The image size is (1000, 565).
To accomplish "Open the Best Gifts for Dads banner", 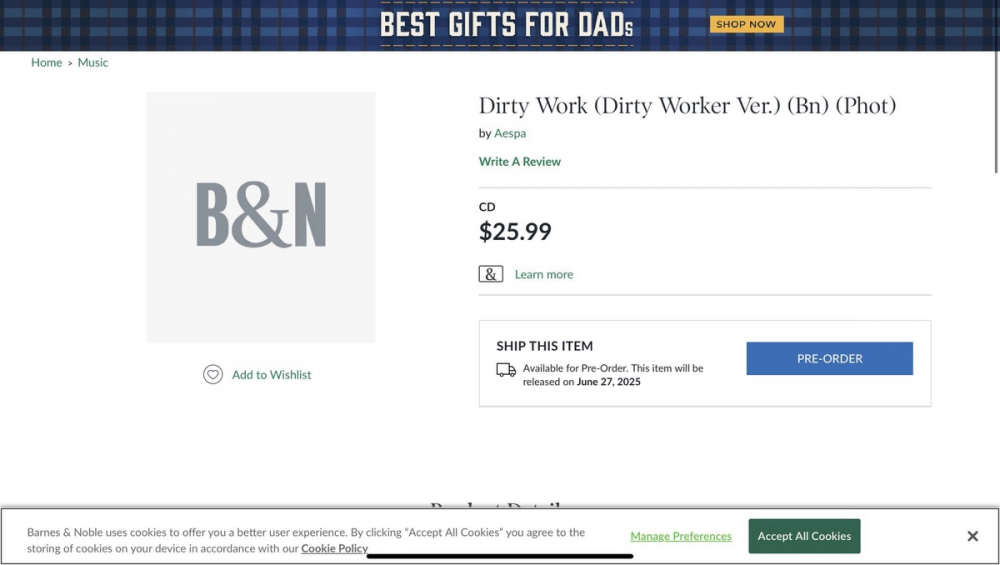I will pos(506,24).
